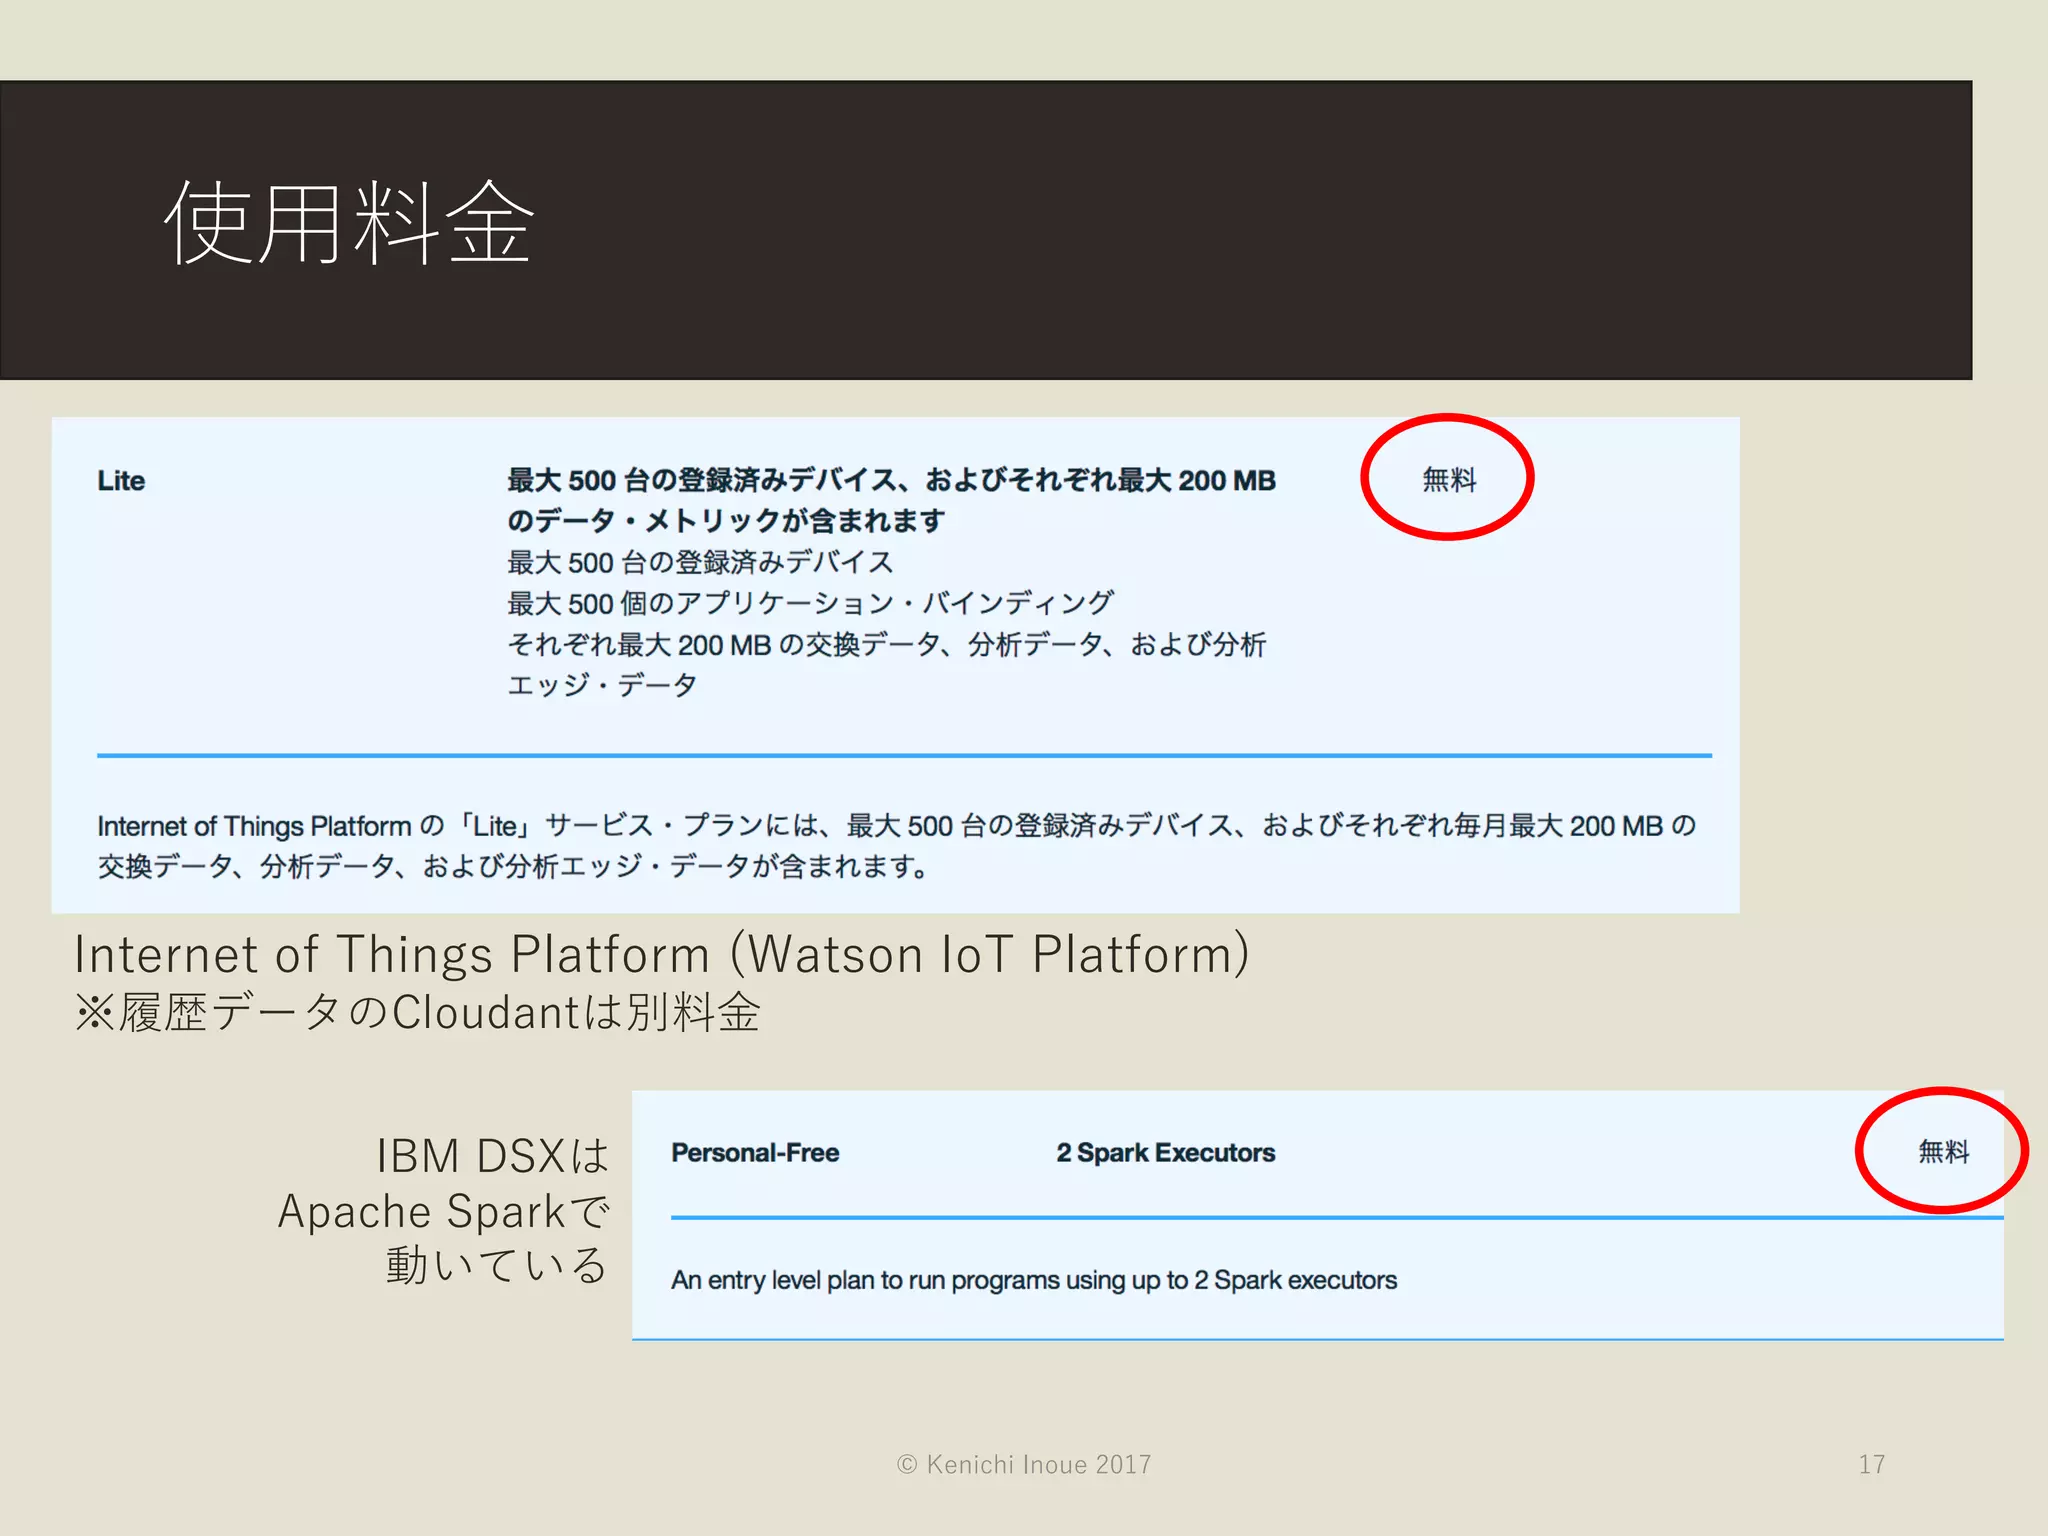Click the text Apache Sparkで

click(x=444, y=1211)
